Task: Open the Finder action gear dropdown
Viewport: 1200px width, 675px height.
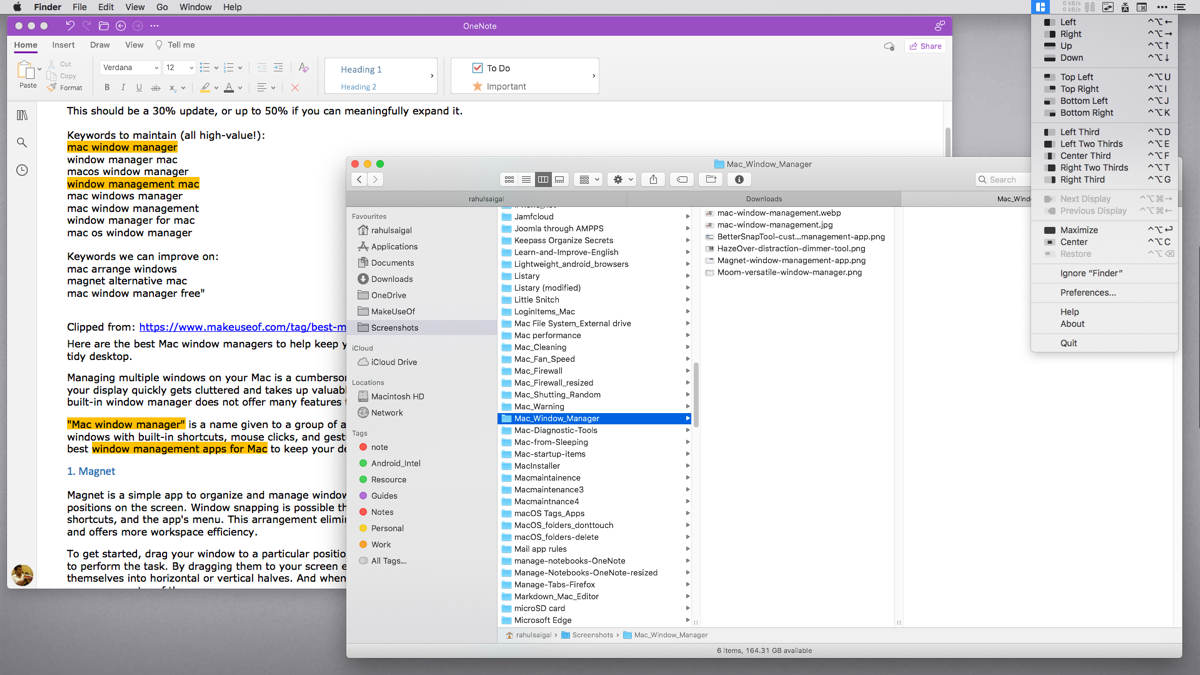Action: (623, 180)
